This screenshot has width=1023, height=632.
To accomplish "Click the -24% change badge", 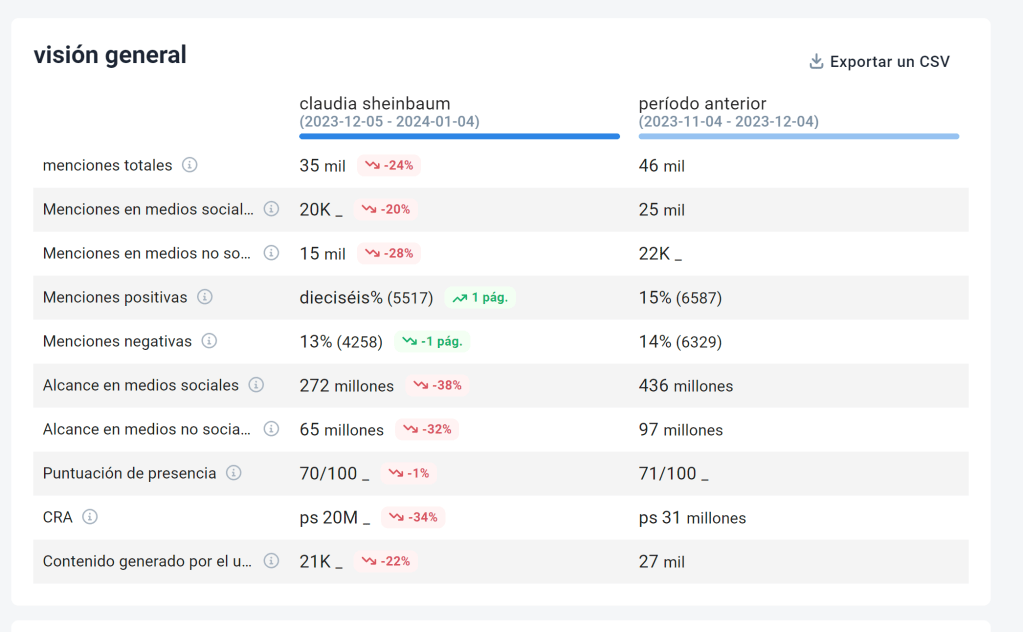I will (388, 165).
